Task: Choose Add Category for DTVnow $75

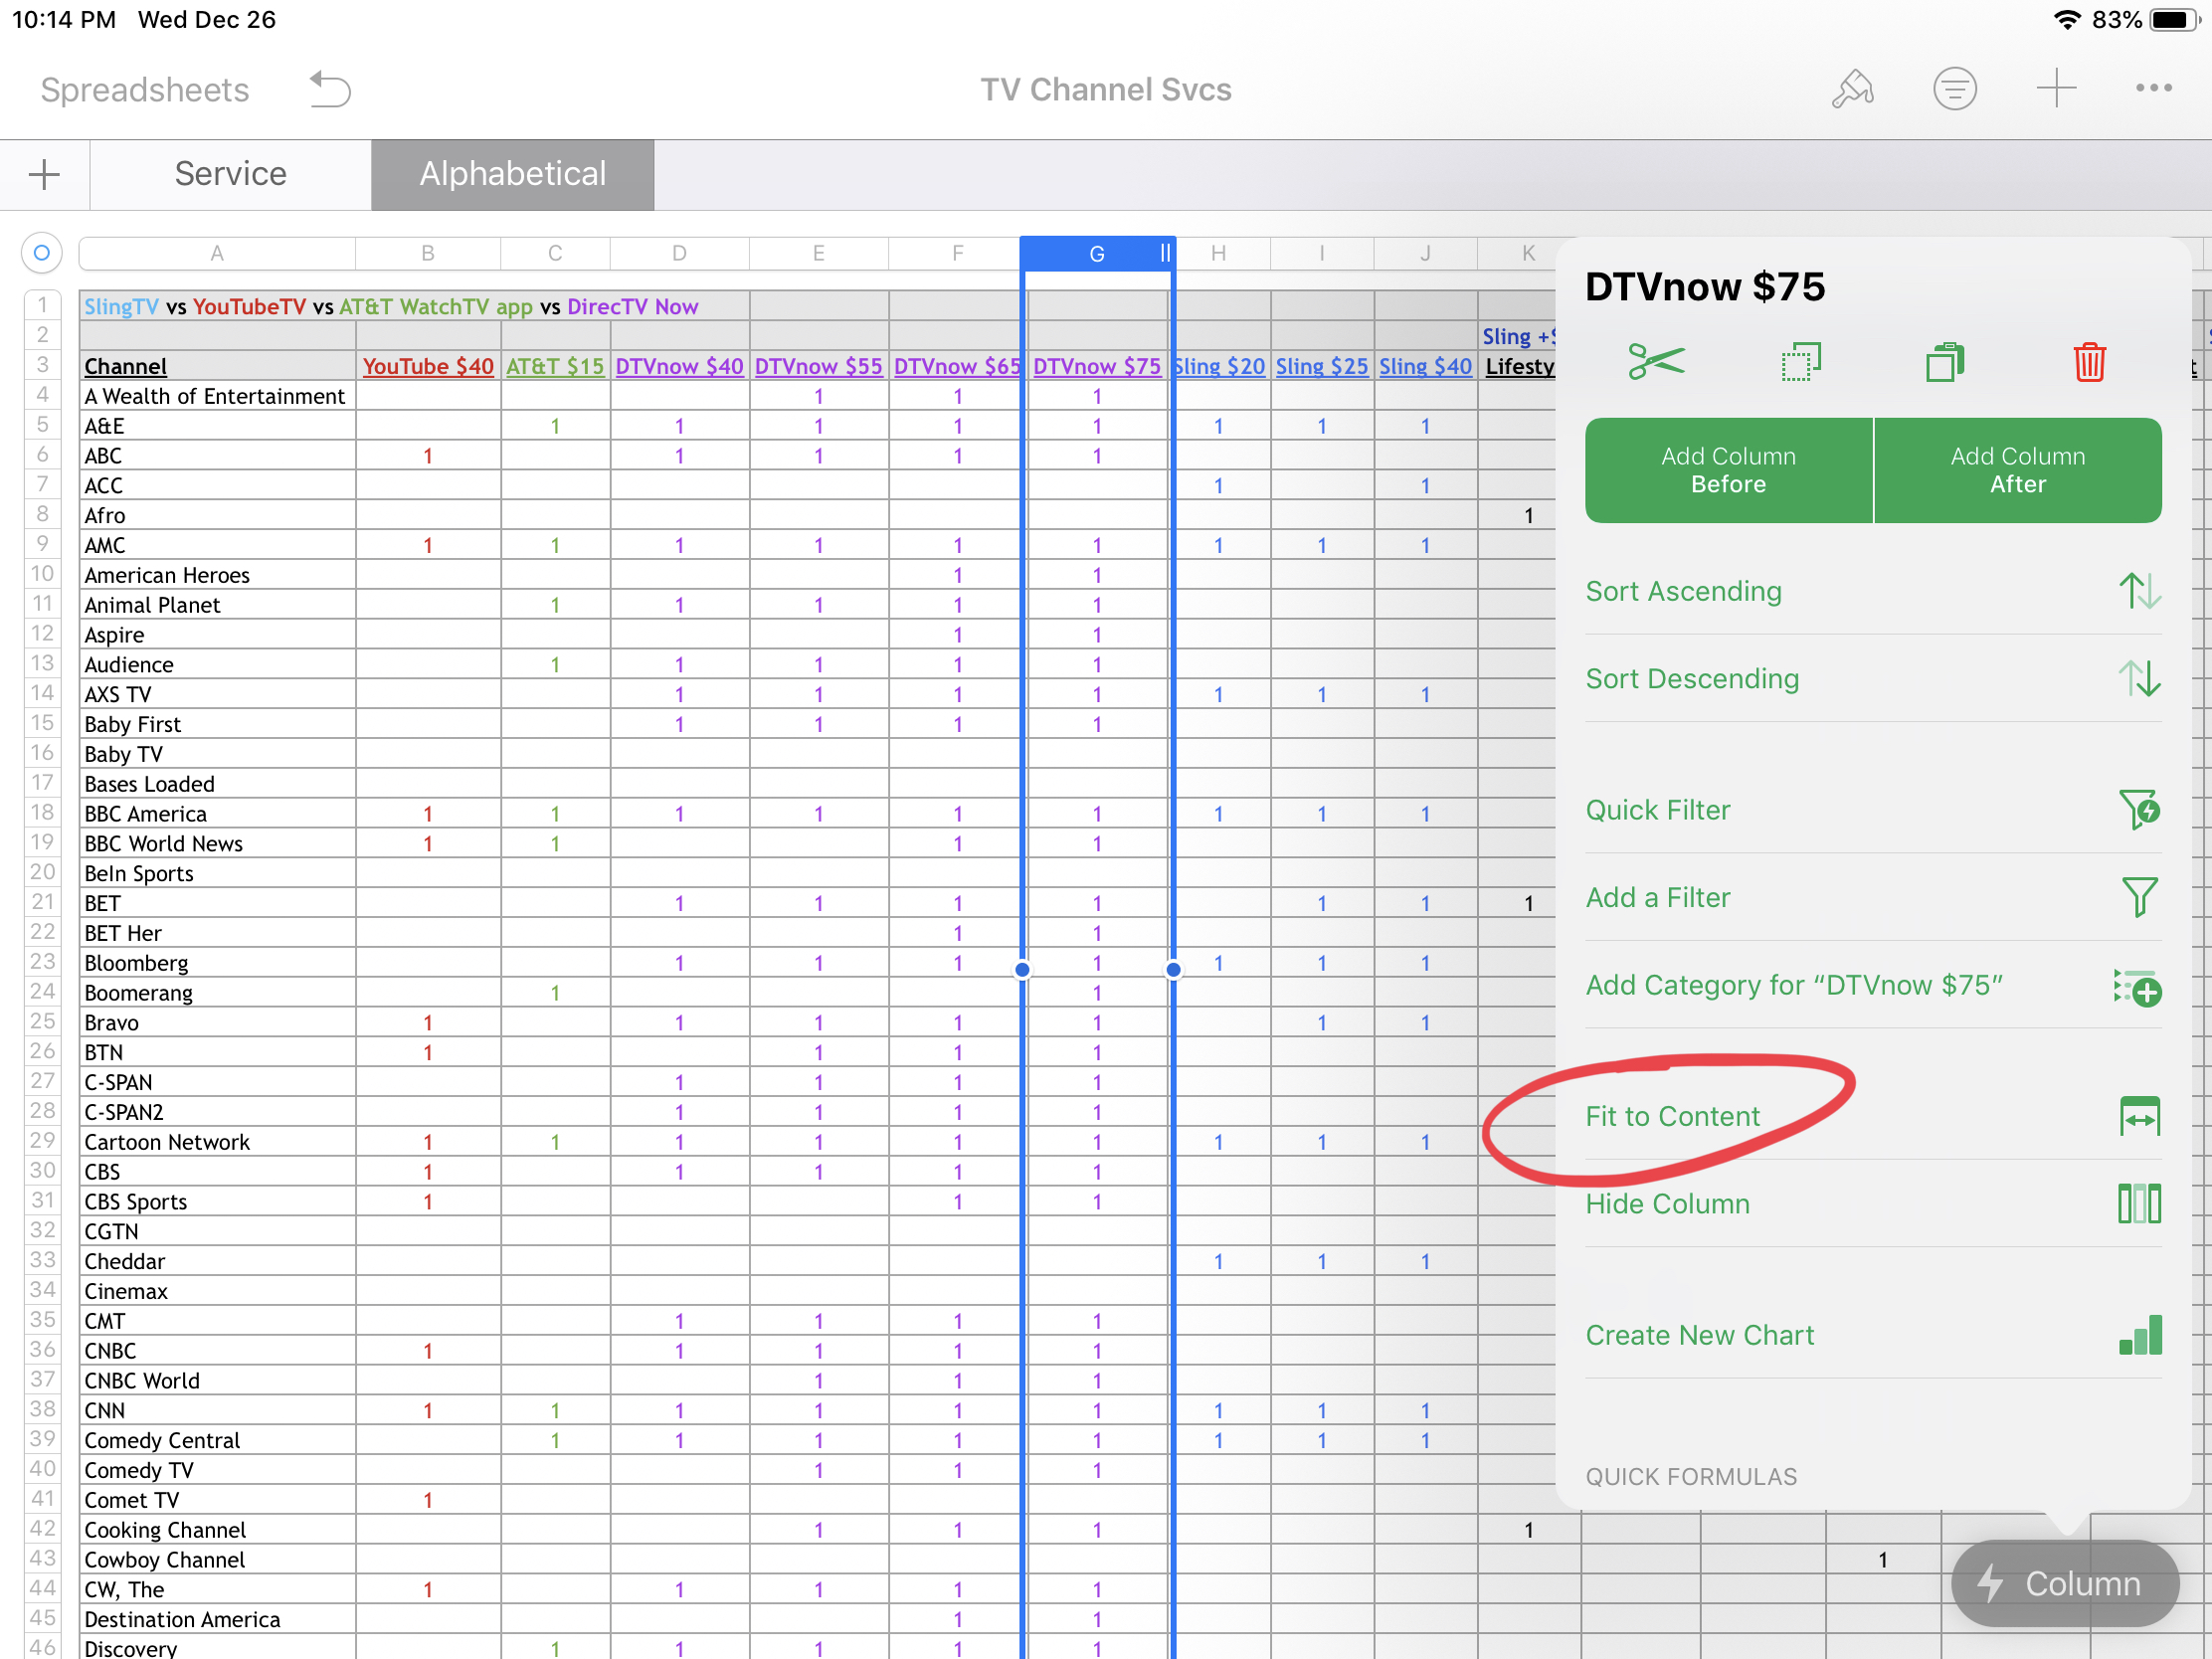Action: pos(1873,985)
